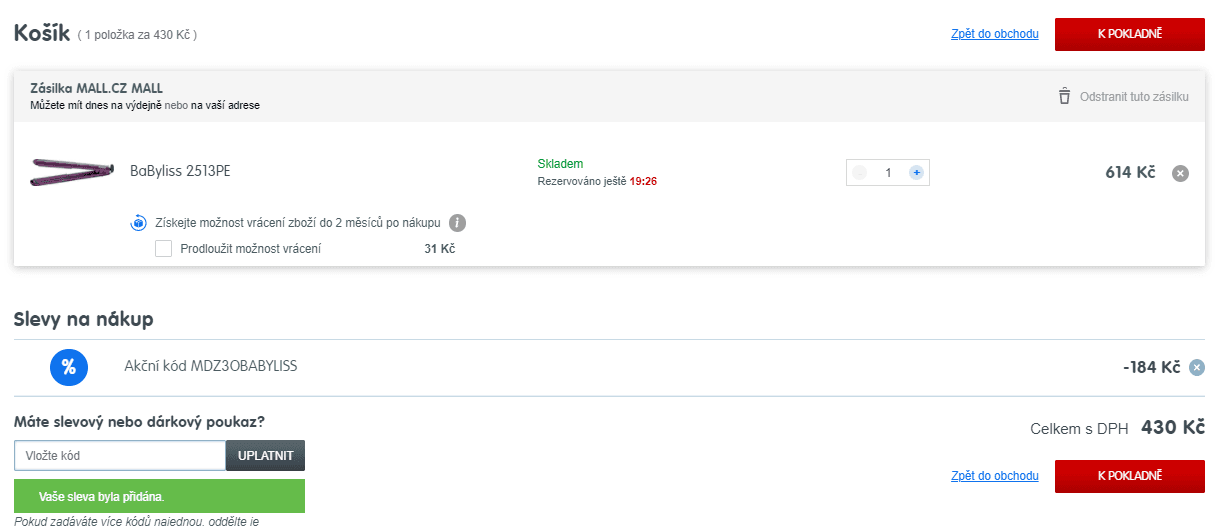Click Akční kód MDZ3OBABYLISS text
The width and height of the screenshot is (1226, 526).
tap(211, 366)
